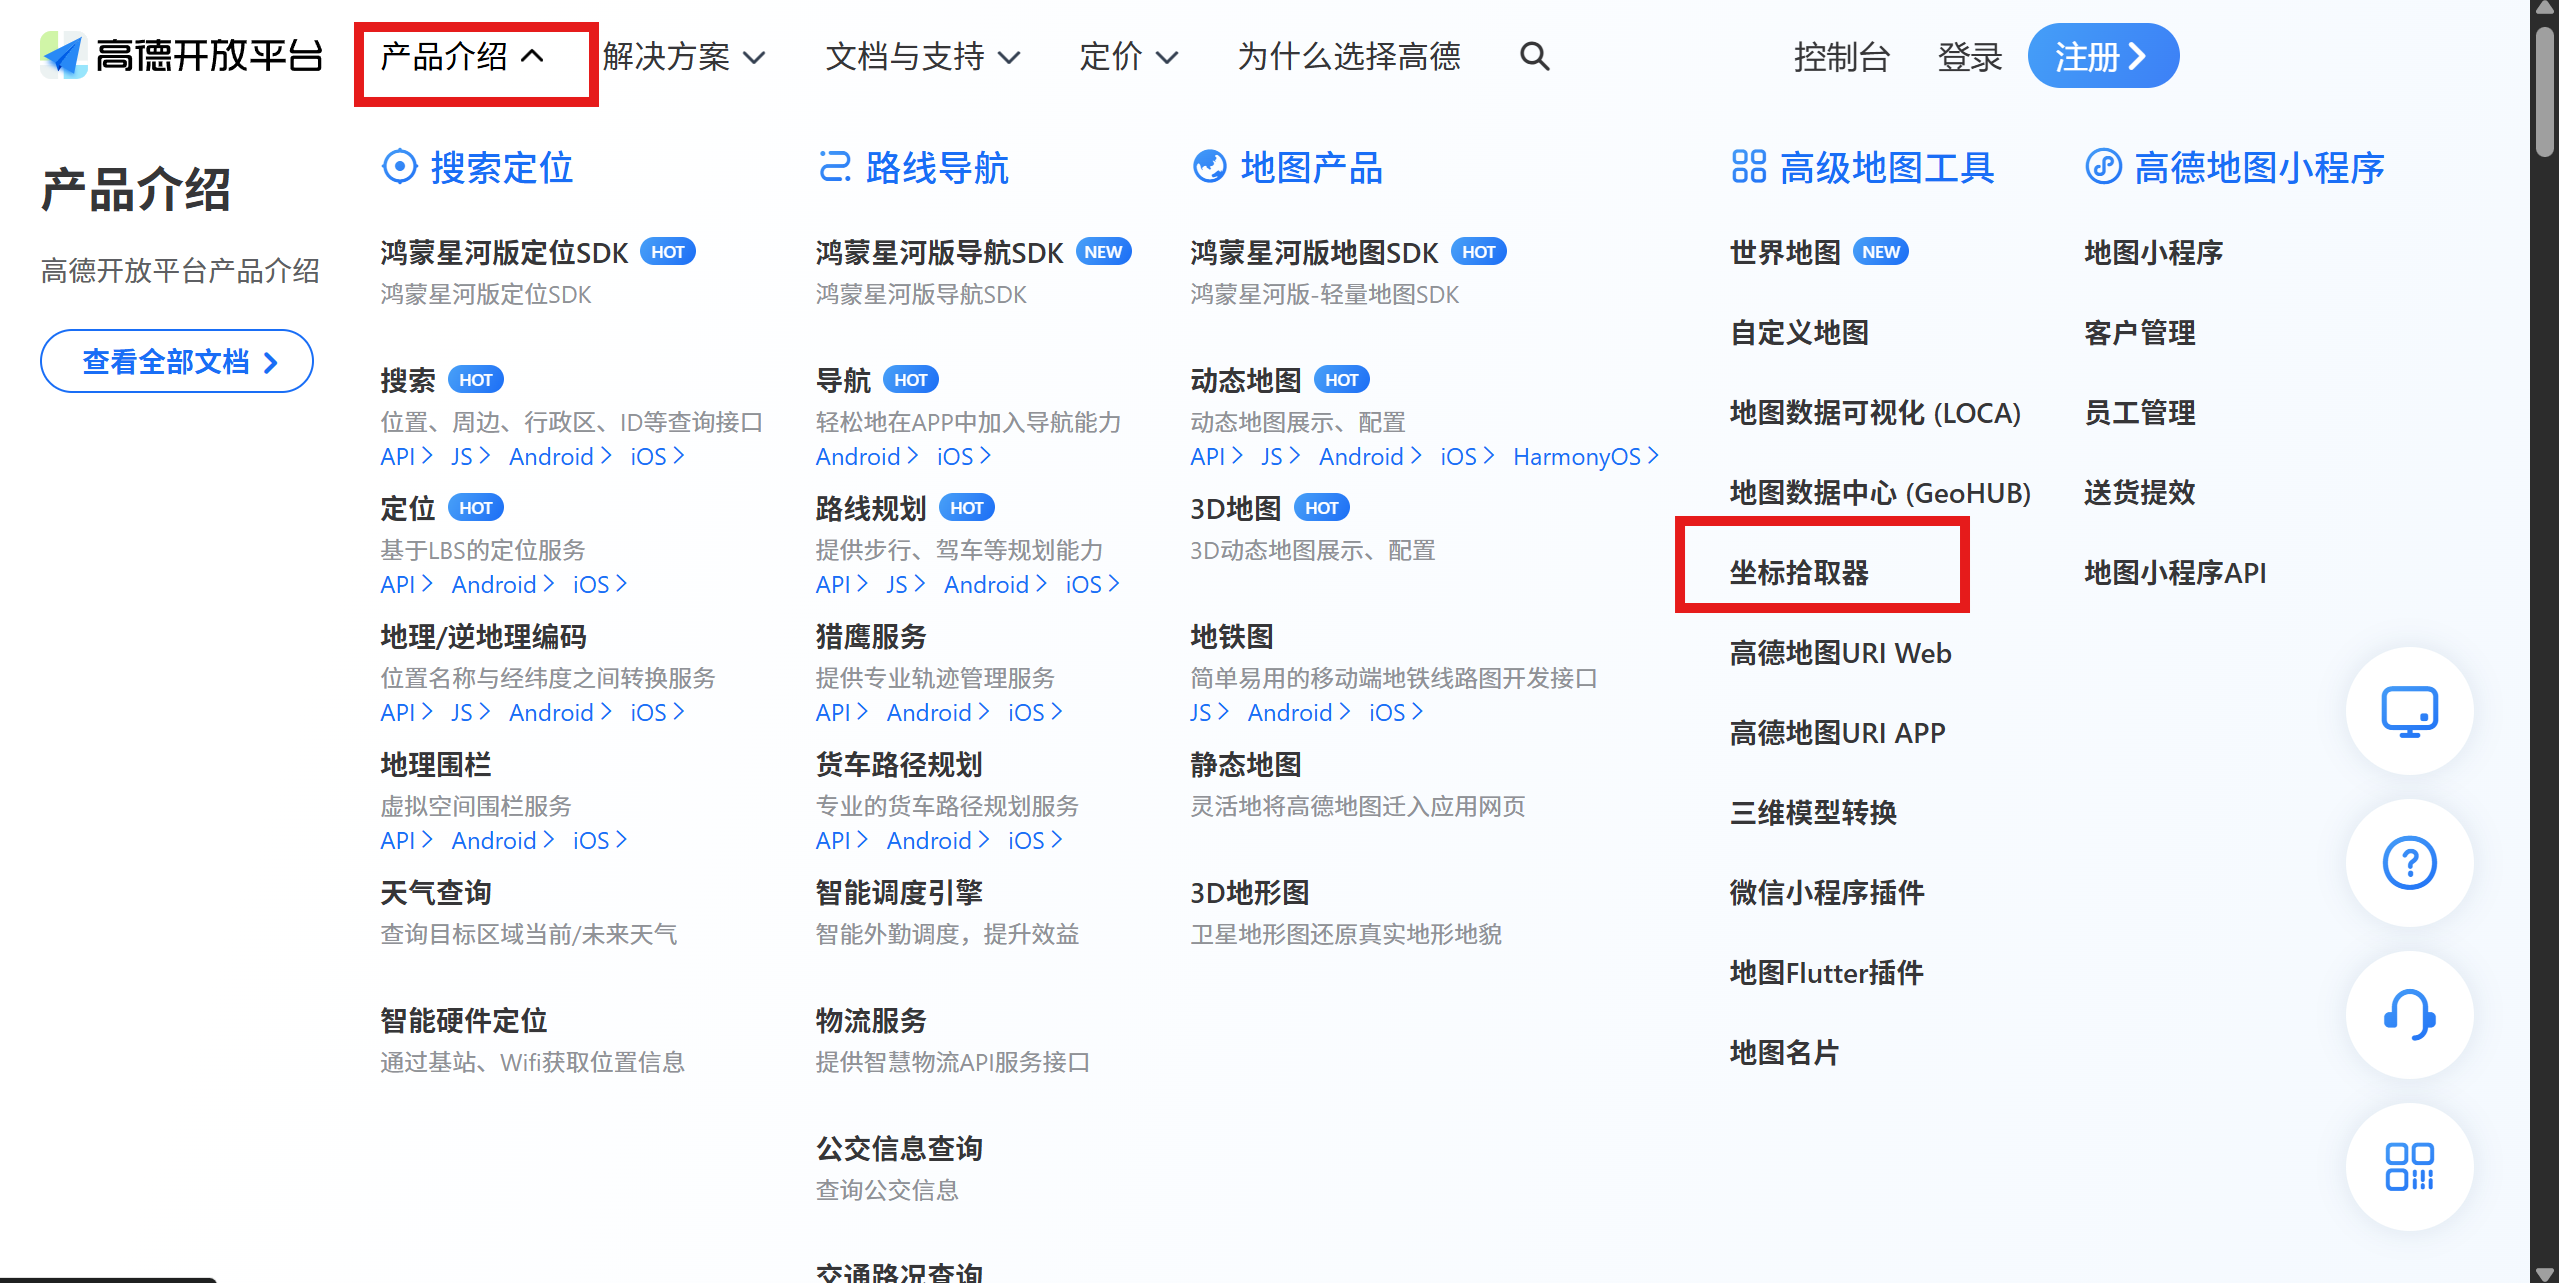
Task: Open 地图数据中心 (GeoHUB) page
Action: pos(1880,493)
